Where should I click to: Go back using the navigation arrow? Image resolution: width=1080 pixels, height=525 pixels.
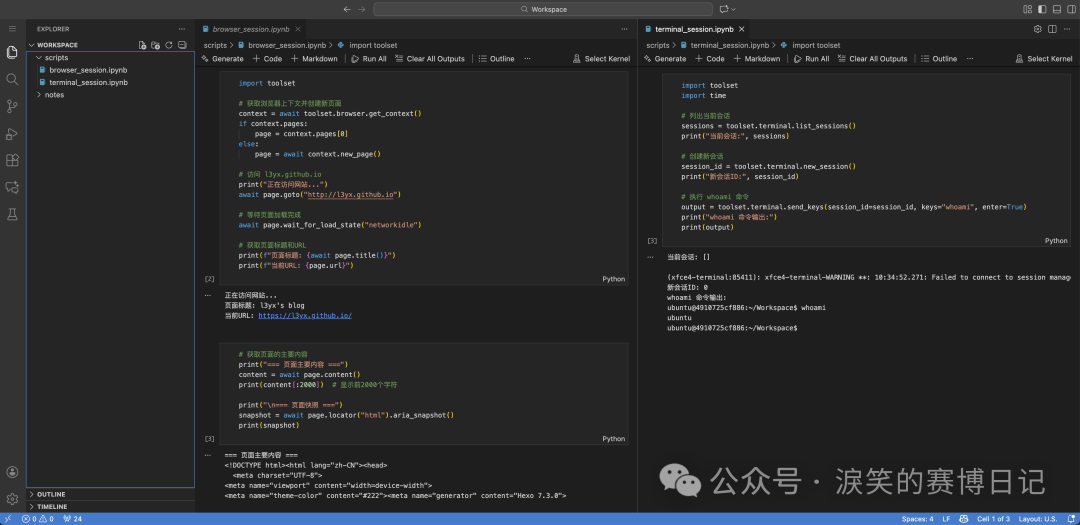point(347,9)
